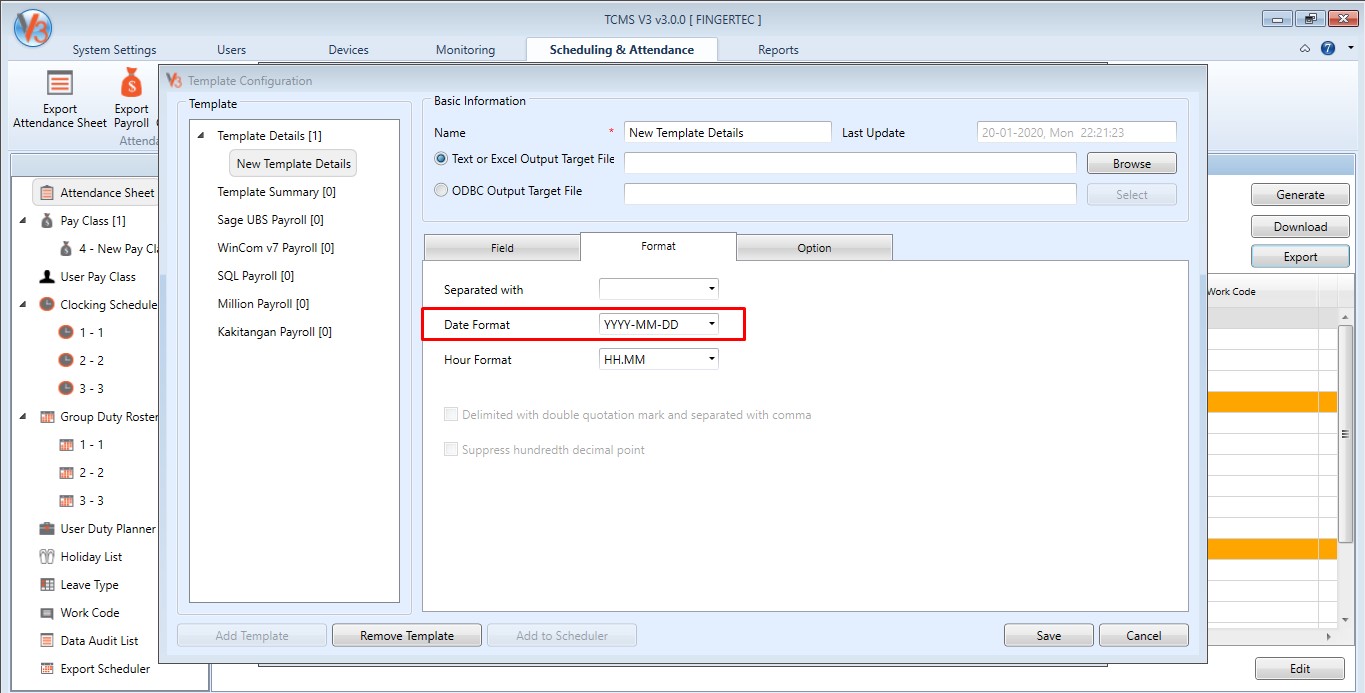The height and width of the screenshot is (693, 1365).
Task: Collapse the Template Details tree node
Action: pos(201,136)
